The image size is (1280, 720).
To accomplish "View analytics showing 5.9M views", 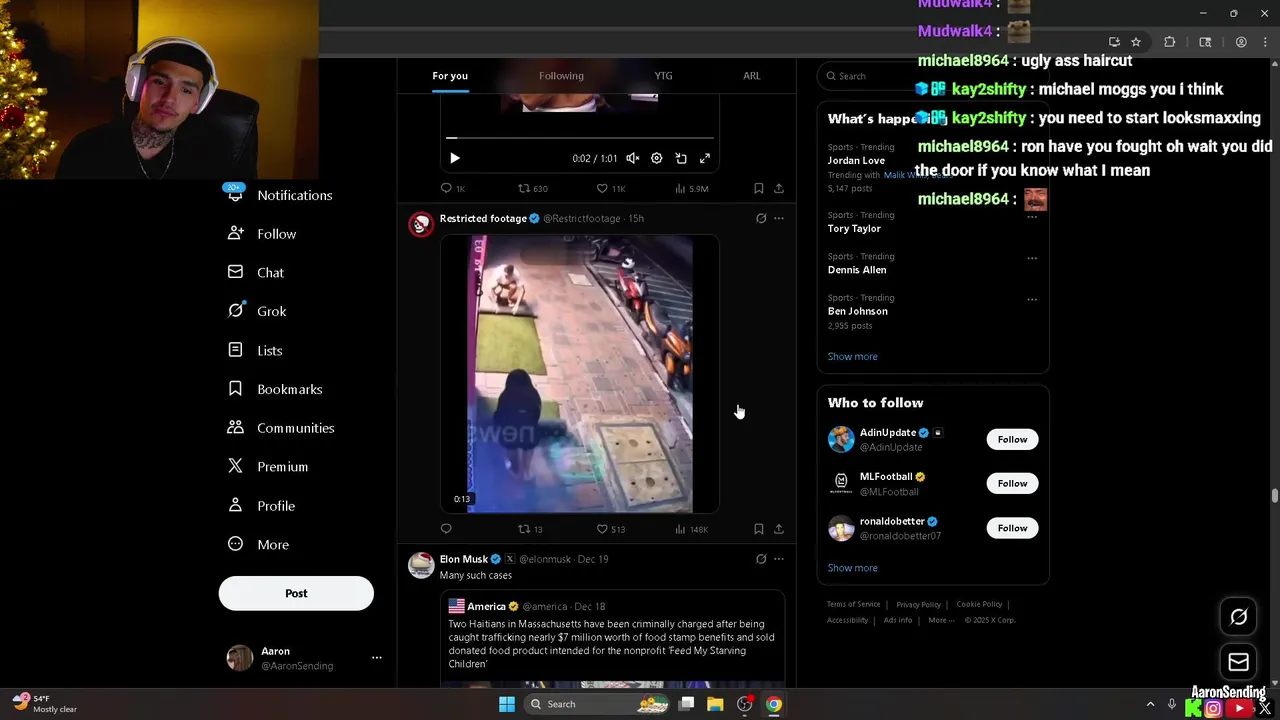I will point(692,188).
